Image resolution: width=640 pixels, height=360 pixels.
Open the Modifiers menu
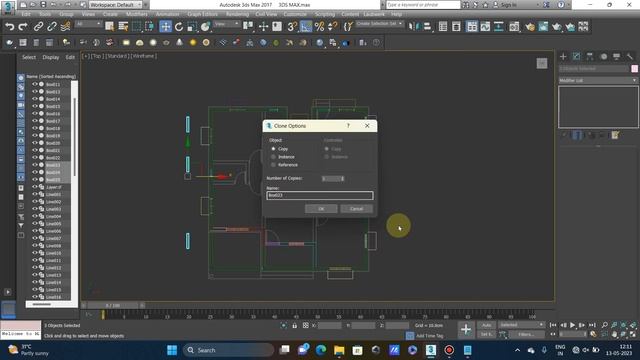[136, 14]
